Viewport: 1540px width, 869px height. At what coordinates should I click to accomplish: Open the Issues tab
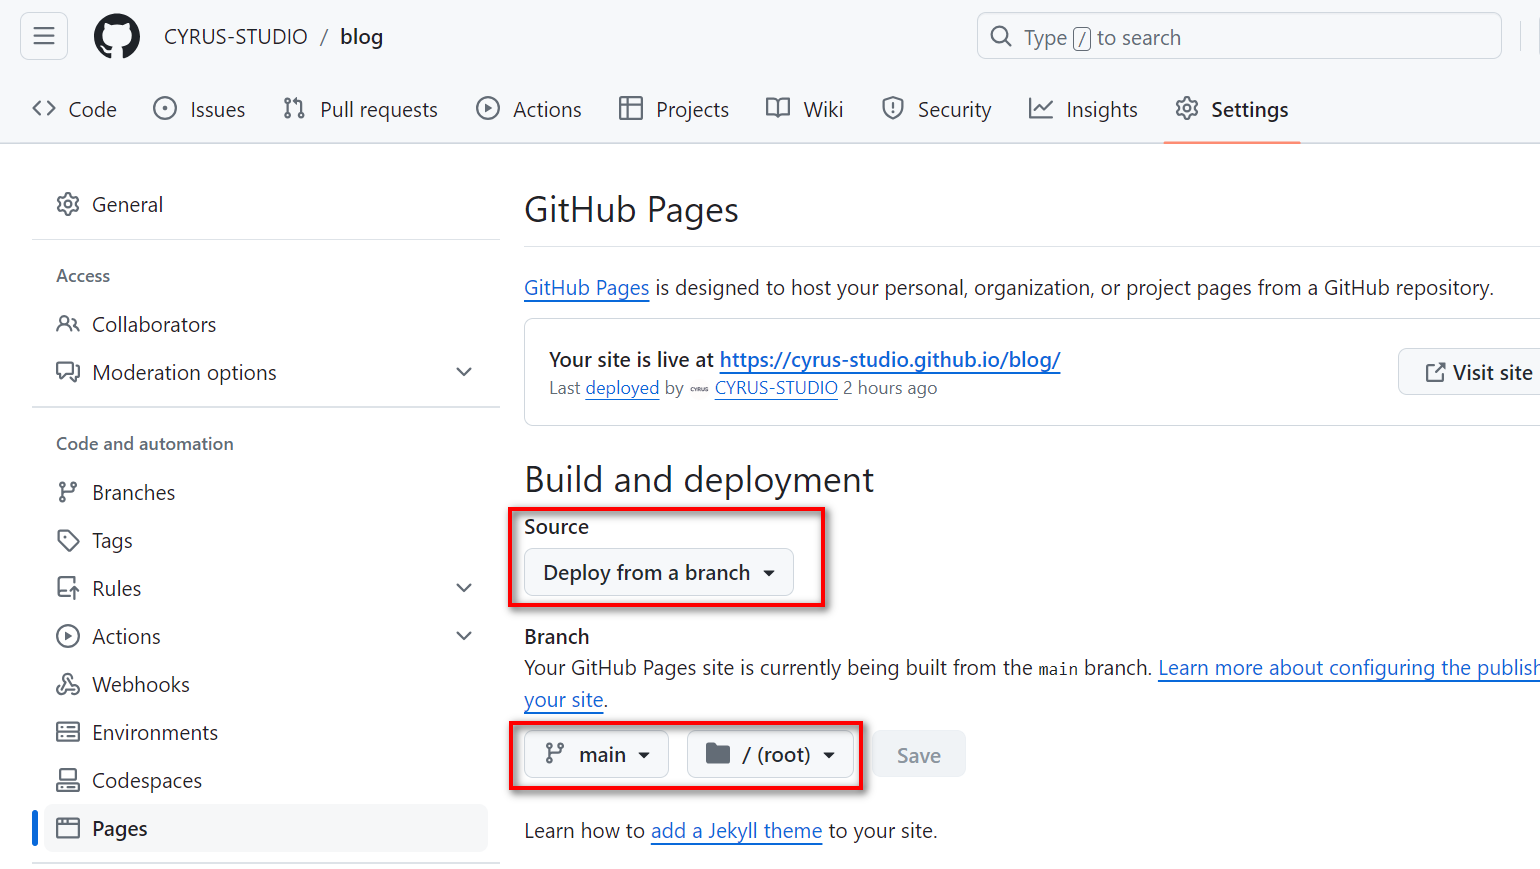pos(199,109)
